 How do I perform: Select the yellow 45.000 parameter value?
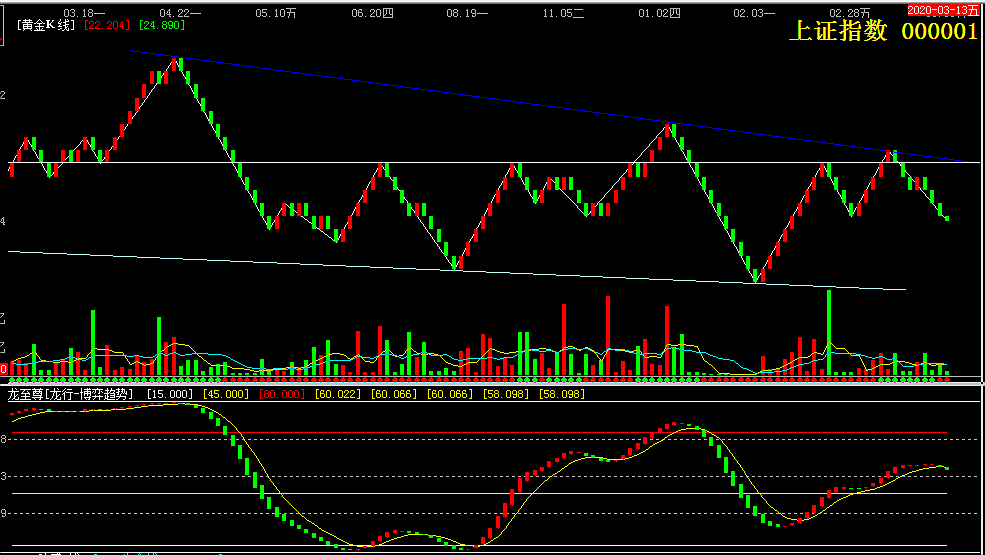pyautogui.click(x=226, y=394)
